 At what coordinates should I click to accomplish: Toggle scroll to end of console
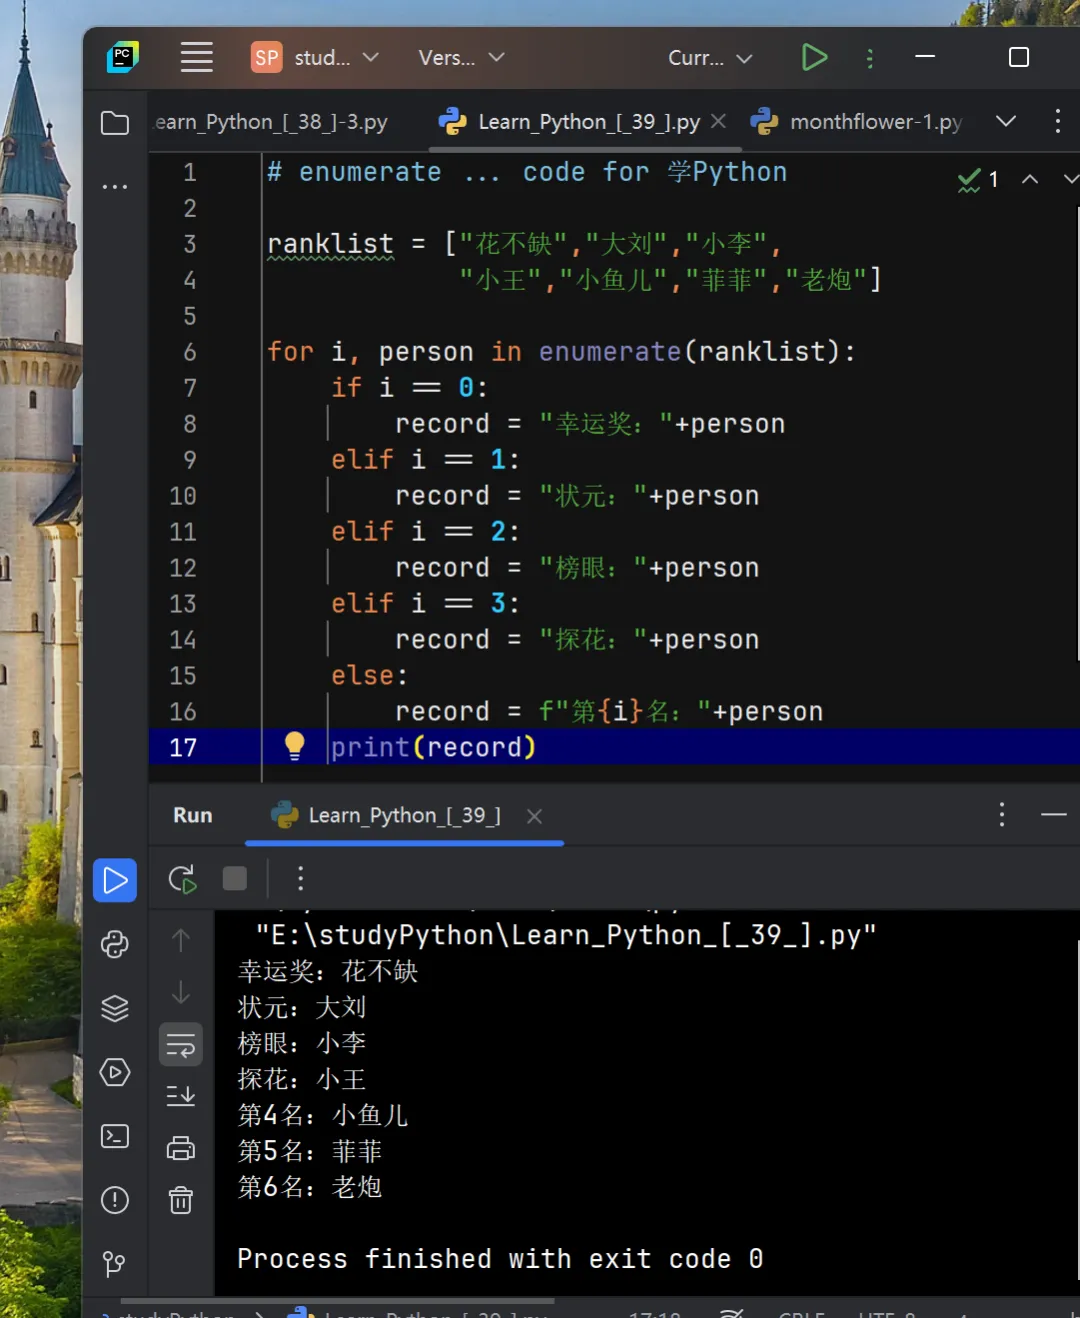click(181, 1096)
